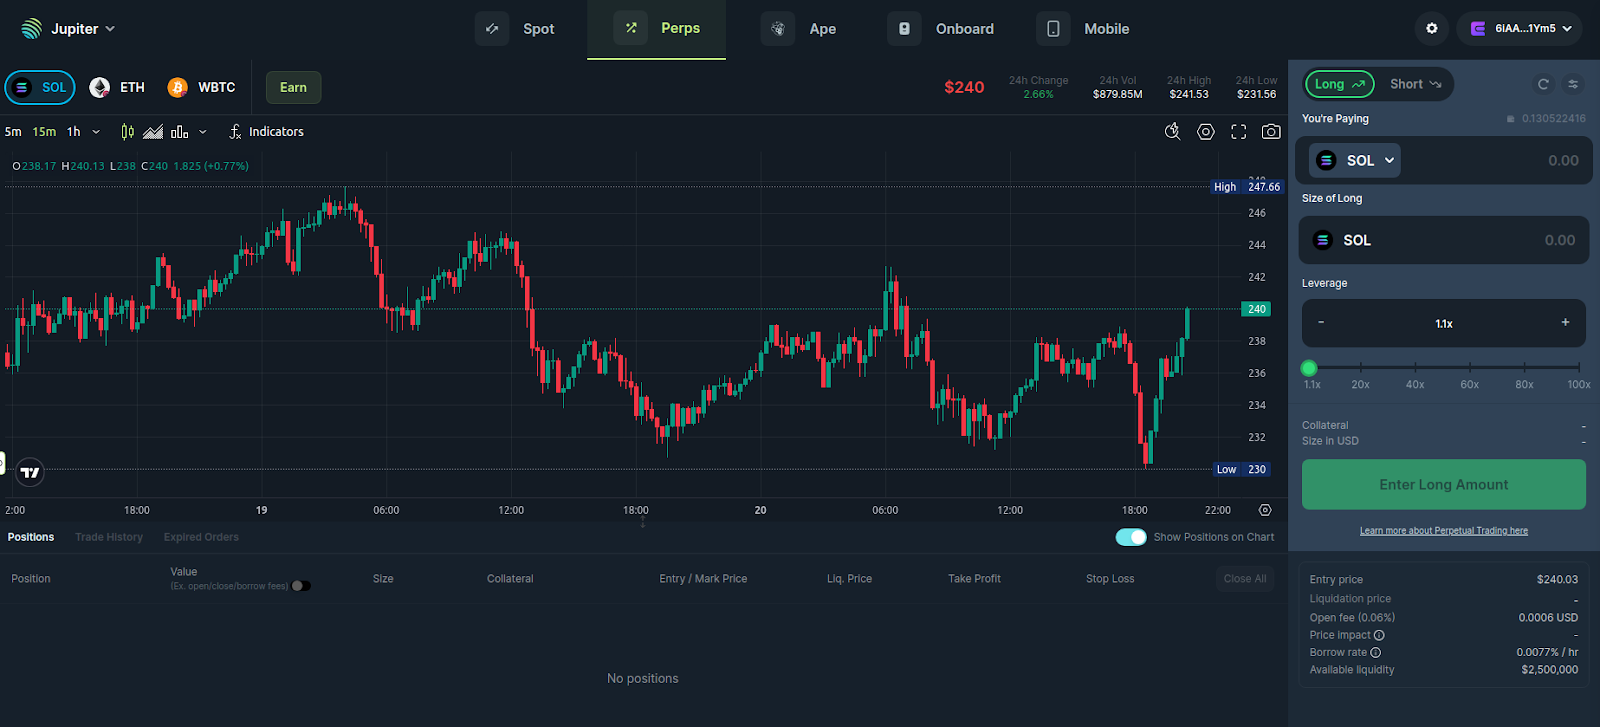Click Price impact info icon
The width and height of the screenshot is (1600, 727).
(1379, 636)
